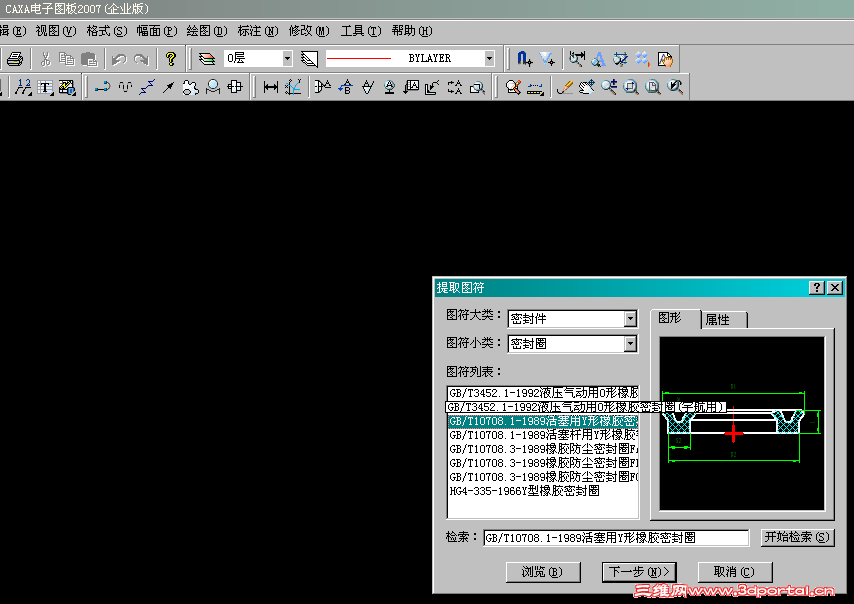
Task: Click the 取消(C) button
Action: tap(734, 572)
